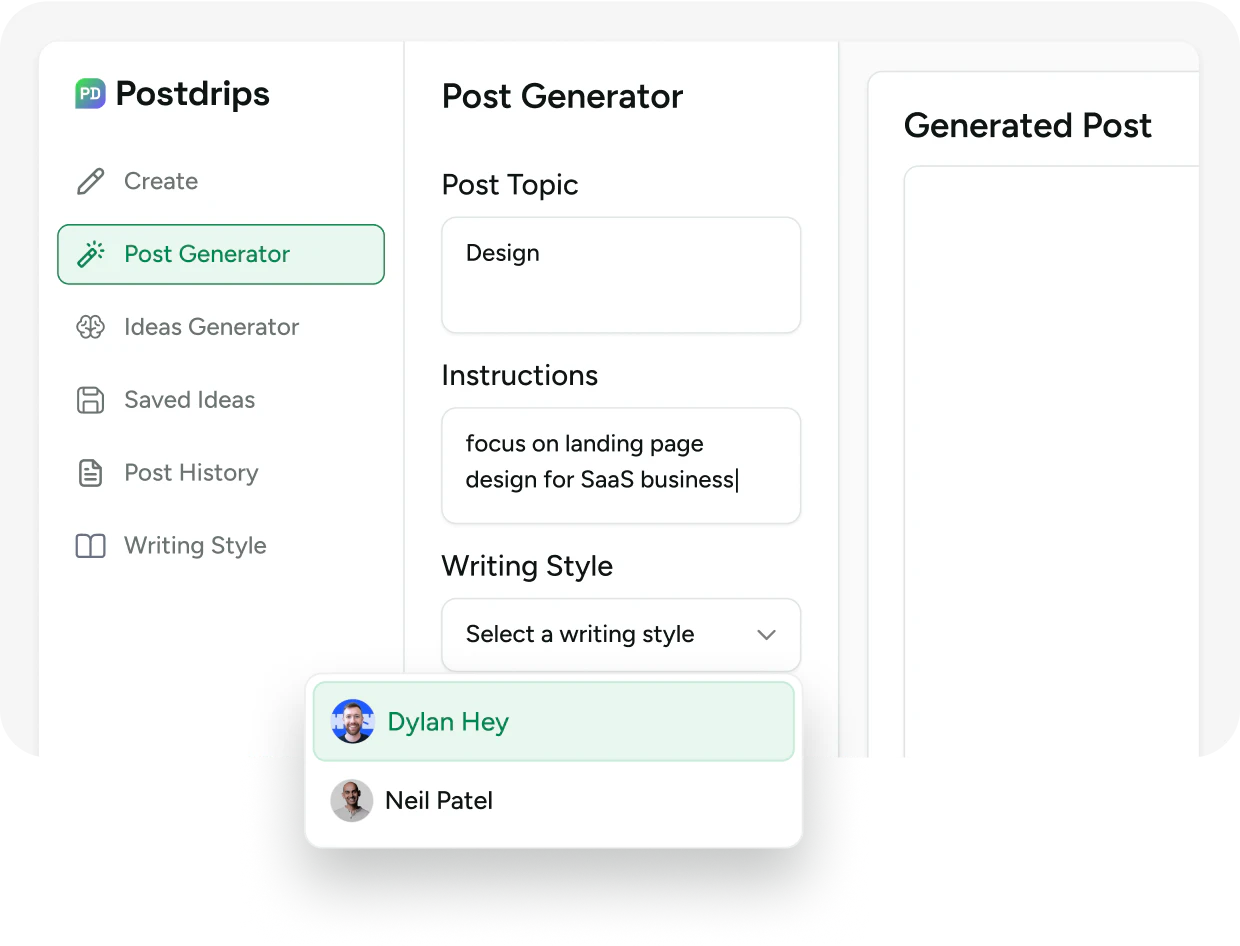Click the save icon next to Saved Ideas
The image size is (1240, 946).
click(x=90, y=400)
